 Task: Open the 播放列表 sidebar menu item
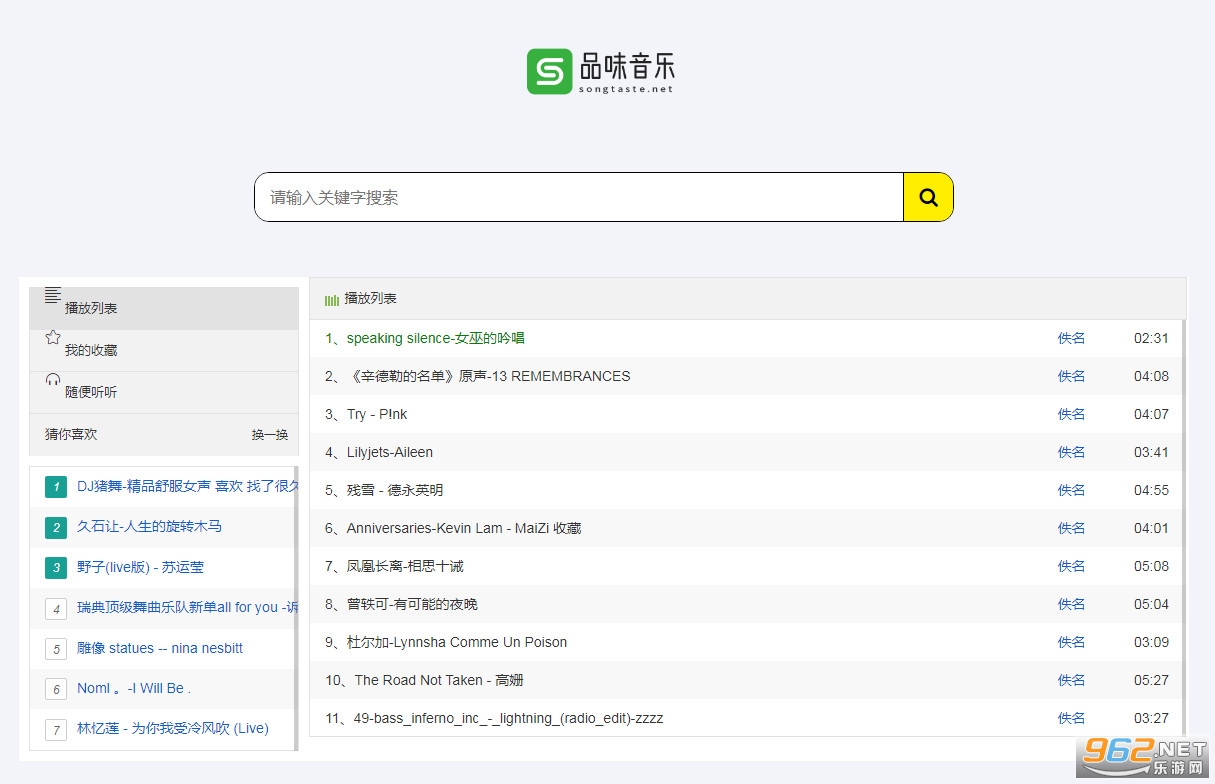tap(91, 308)
